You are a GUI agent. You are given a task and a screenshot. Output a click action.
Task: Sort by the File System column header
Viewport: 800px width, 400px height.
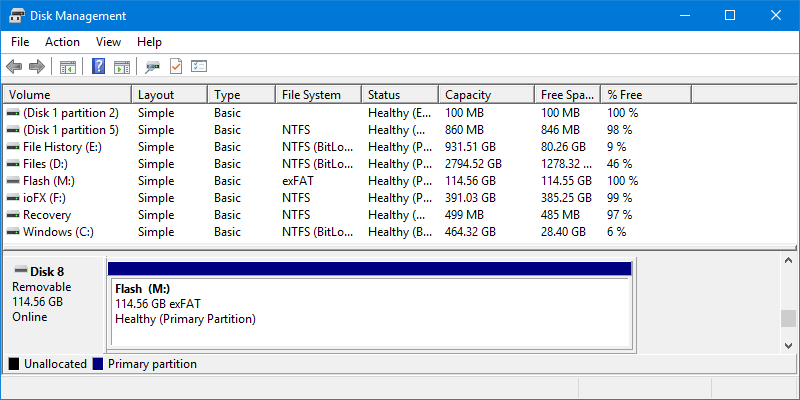pos(317,95)
